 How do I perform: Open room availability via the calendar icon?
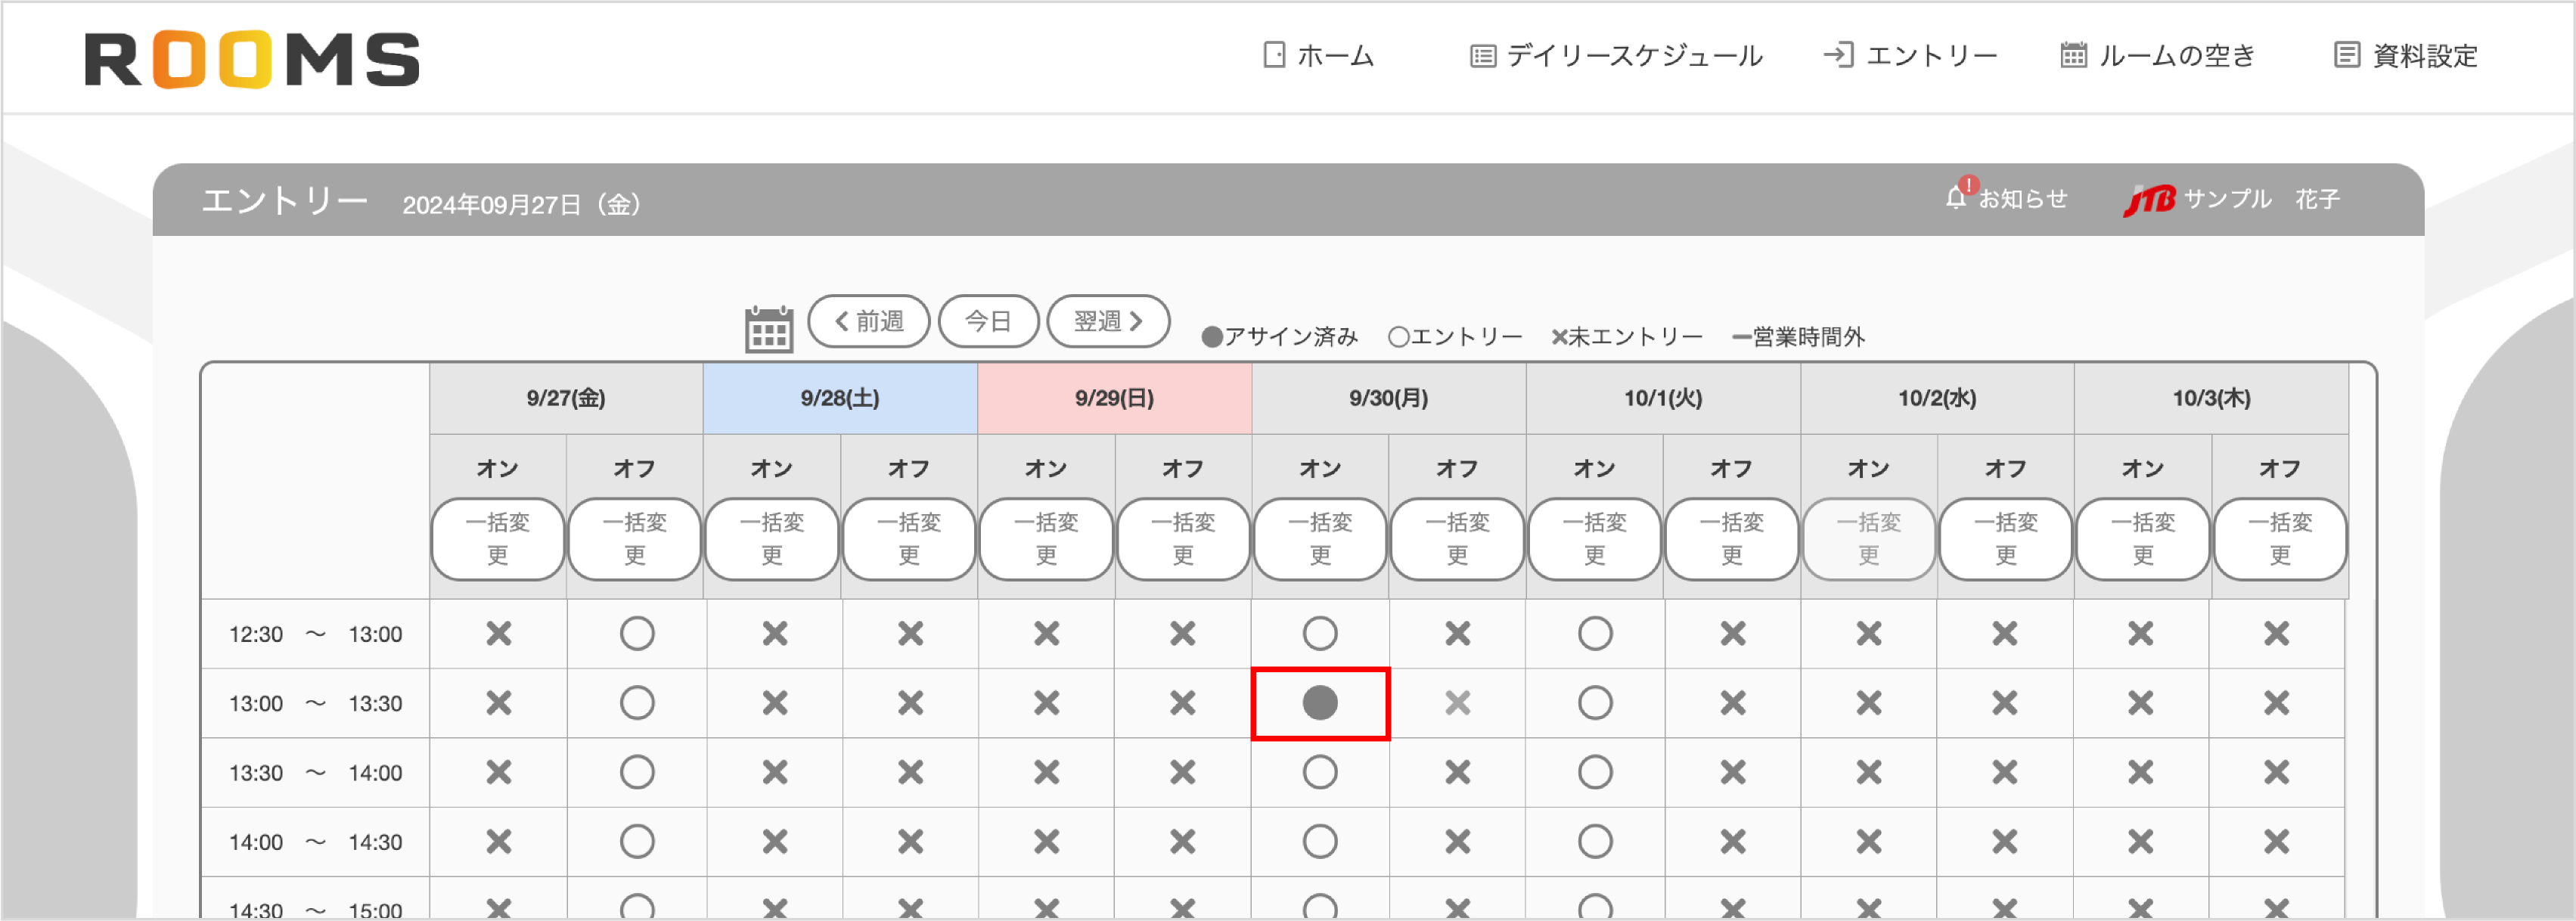(2073, 56)
